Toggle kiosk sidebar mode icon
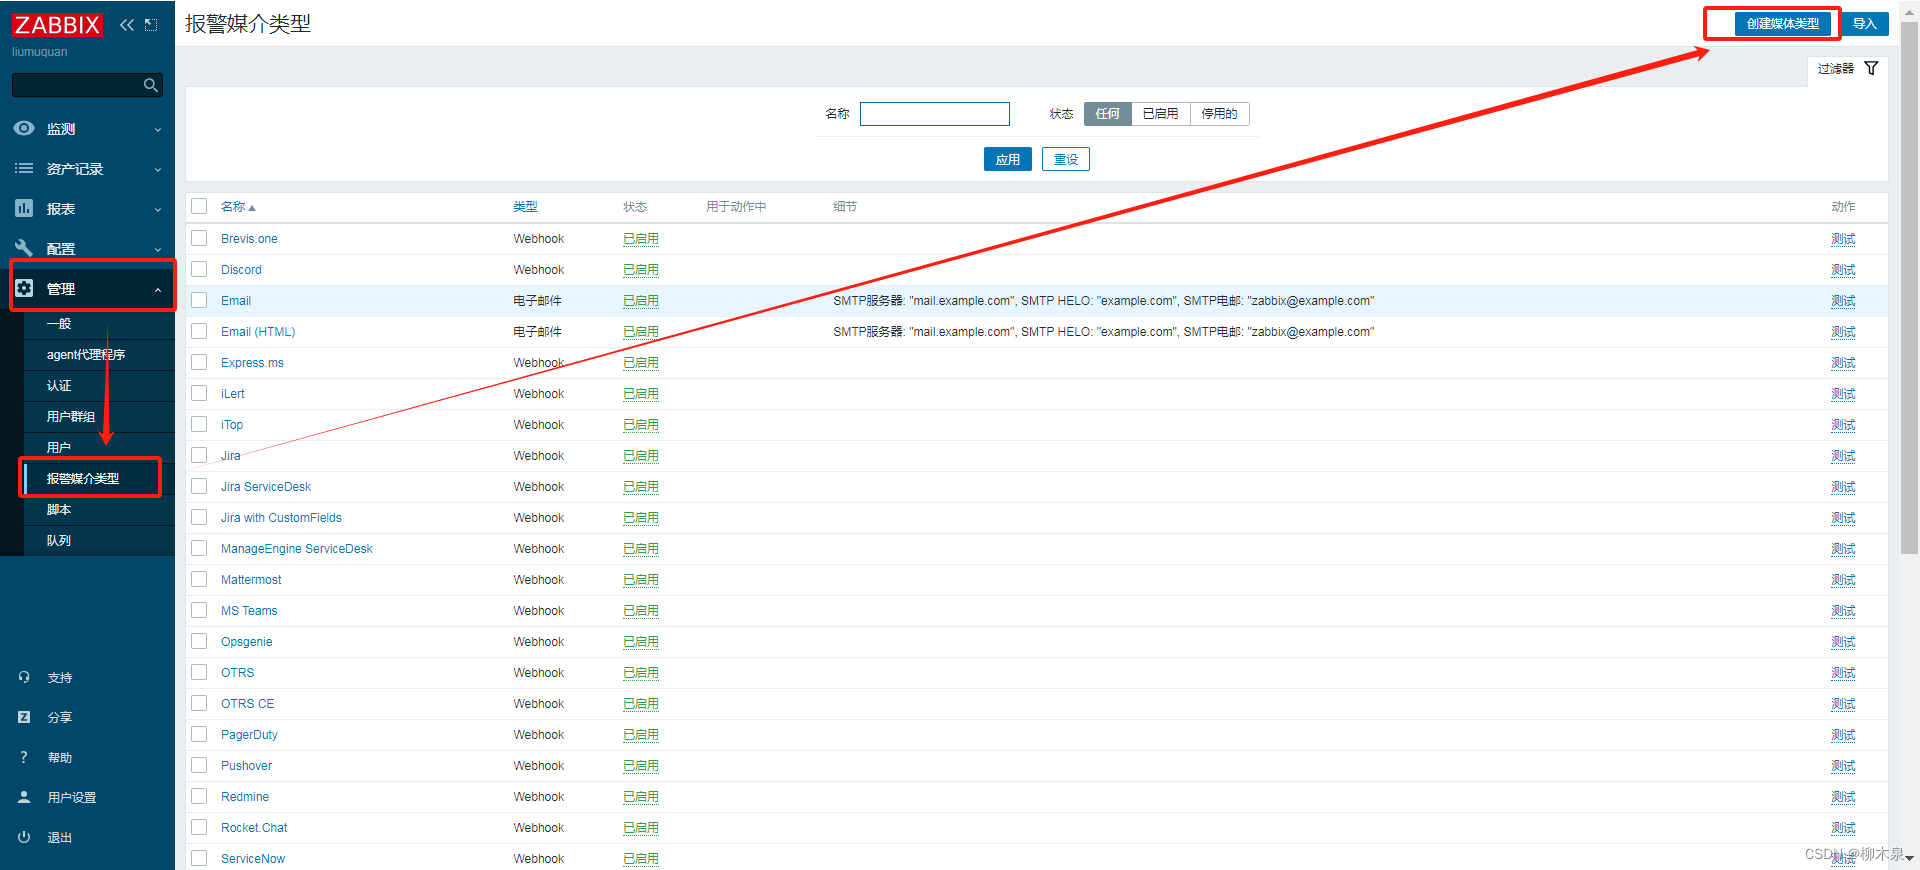This screenshot has height=870, width=1920. 151,25
